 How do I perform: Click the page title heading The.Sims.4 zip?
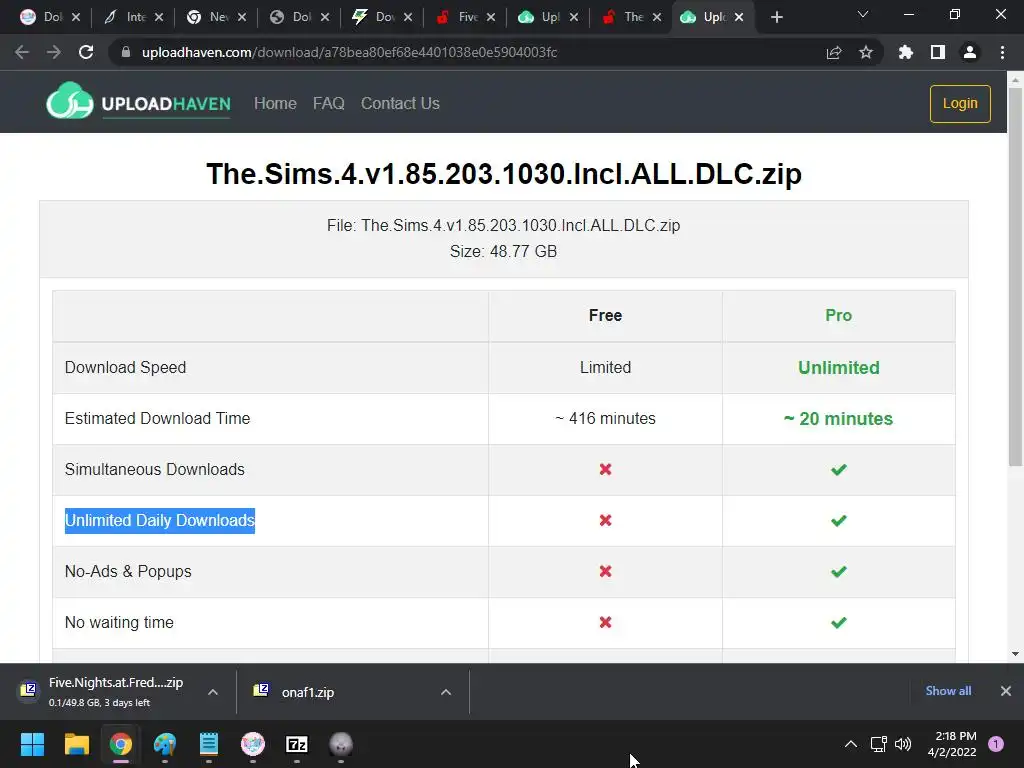pyautogui.click(x=504, y=174)
